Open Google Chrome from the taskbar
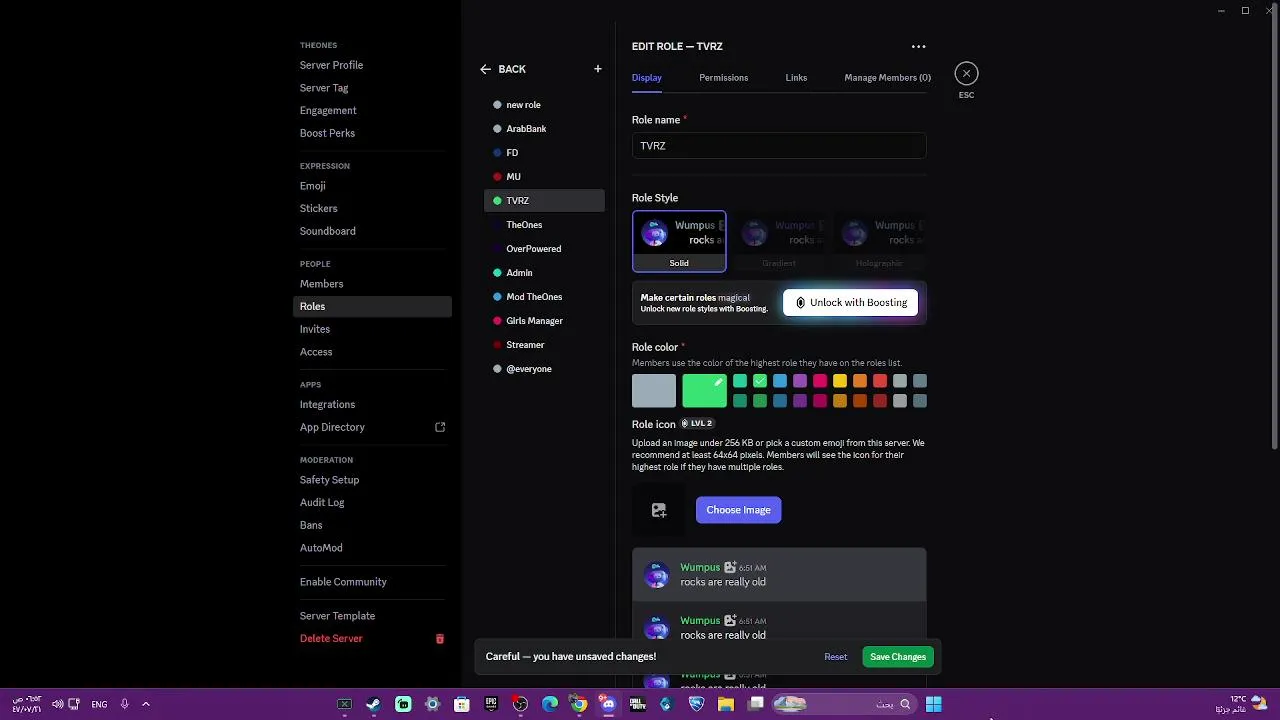1280x720 pixels. point(579,704)
